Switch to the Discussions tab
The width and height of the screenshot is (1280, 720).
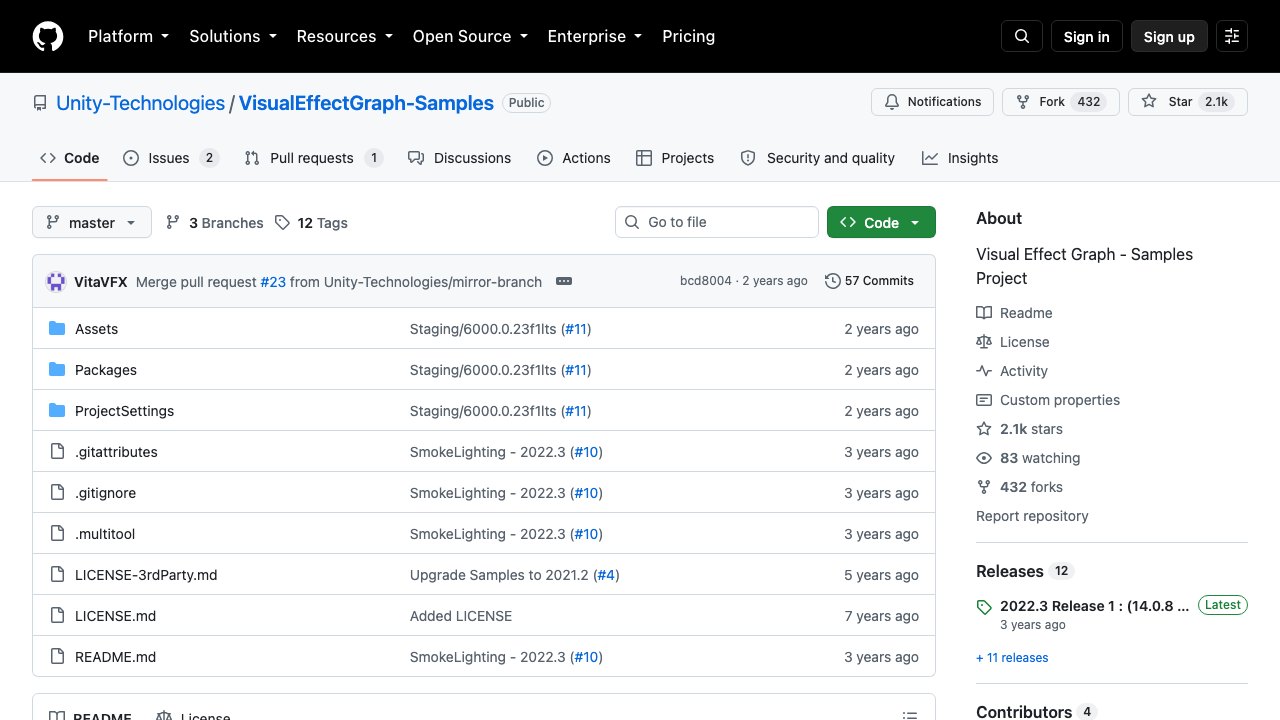point(460,158)
